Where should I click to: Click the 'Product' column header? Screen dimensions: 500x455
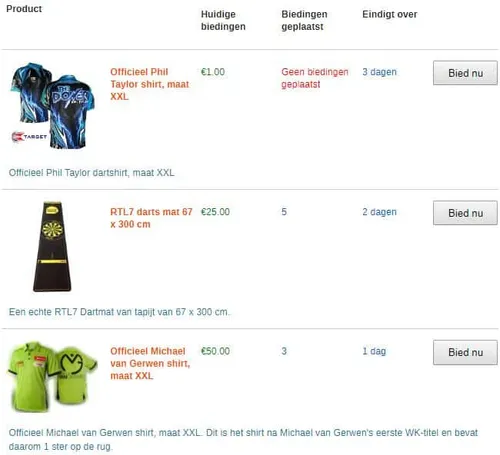[x=24, y=9]
